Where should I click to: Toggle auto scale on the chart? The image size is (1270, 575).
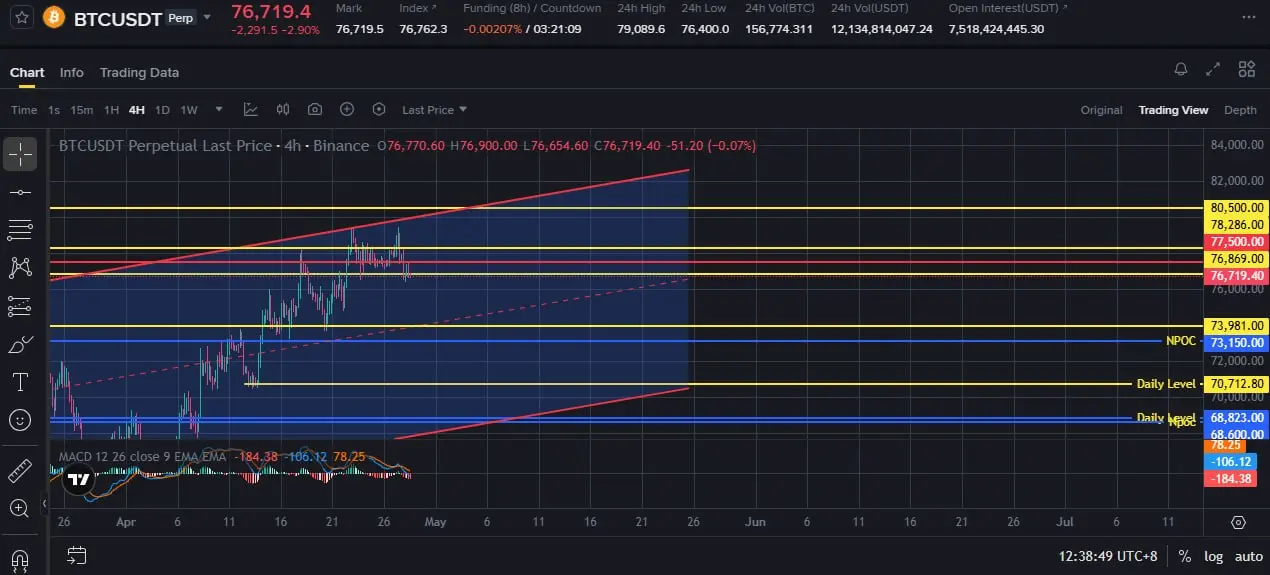click(x=1248, y=556)
